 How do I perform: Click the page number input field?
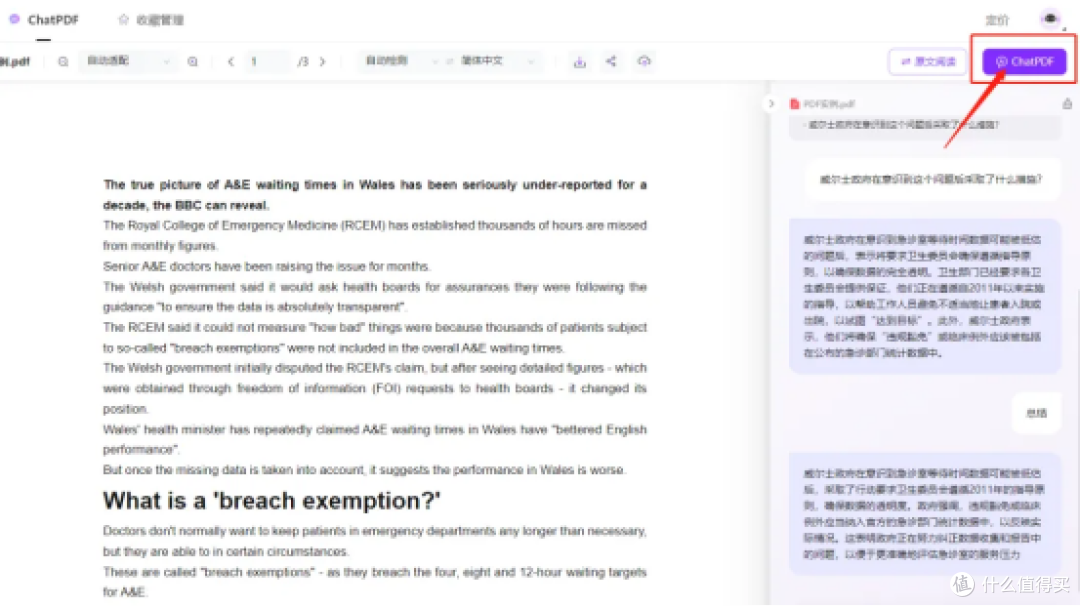267,61
